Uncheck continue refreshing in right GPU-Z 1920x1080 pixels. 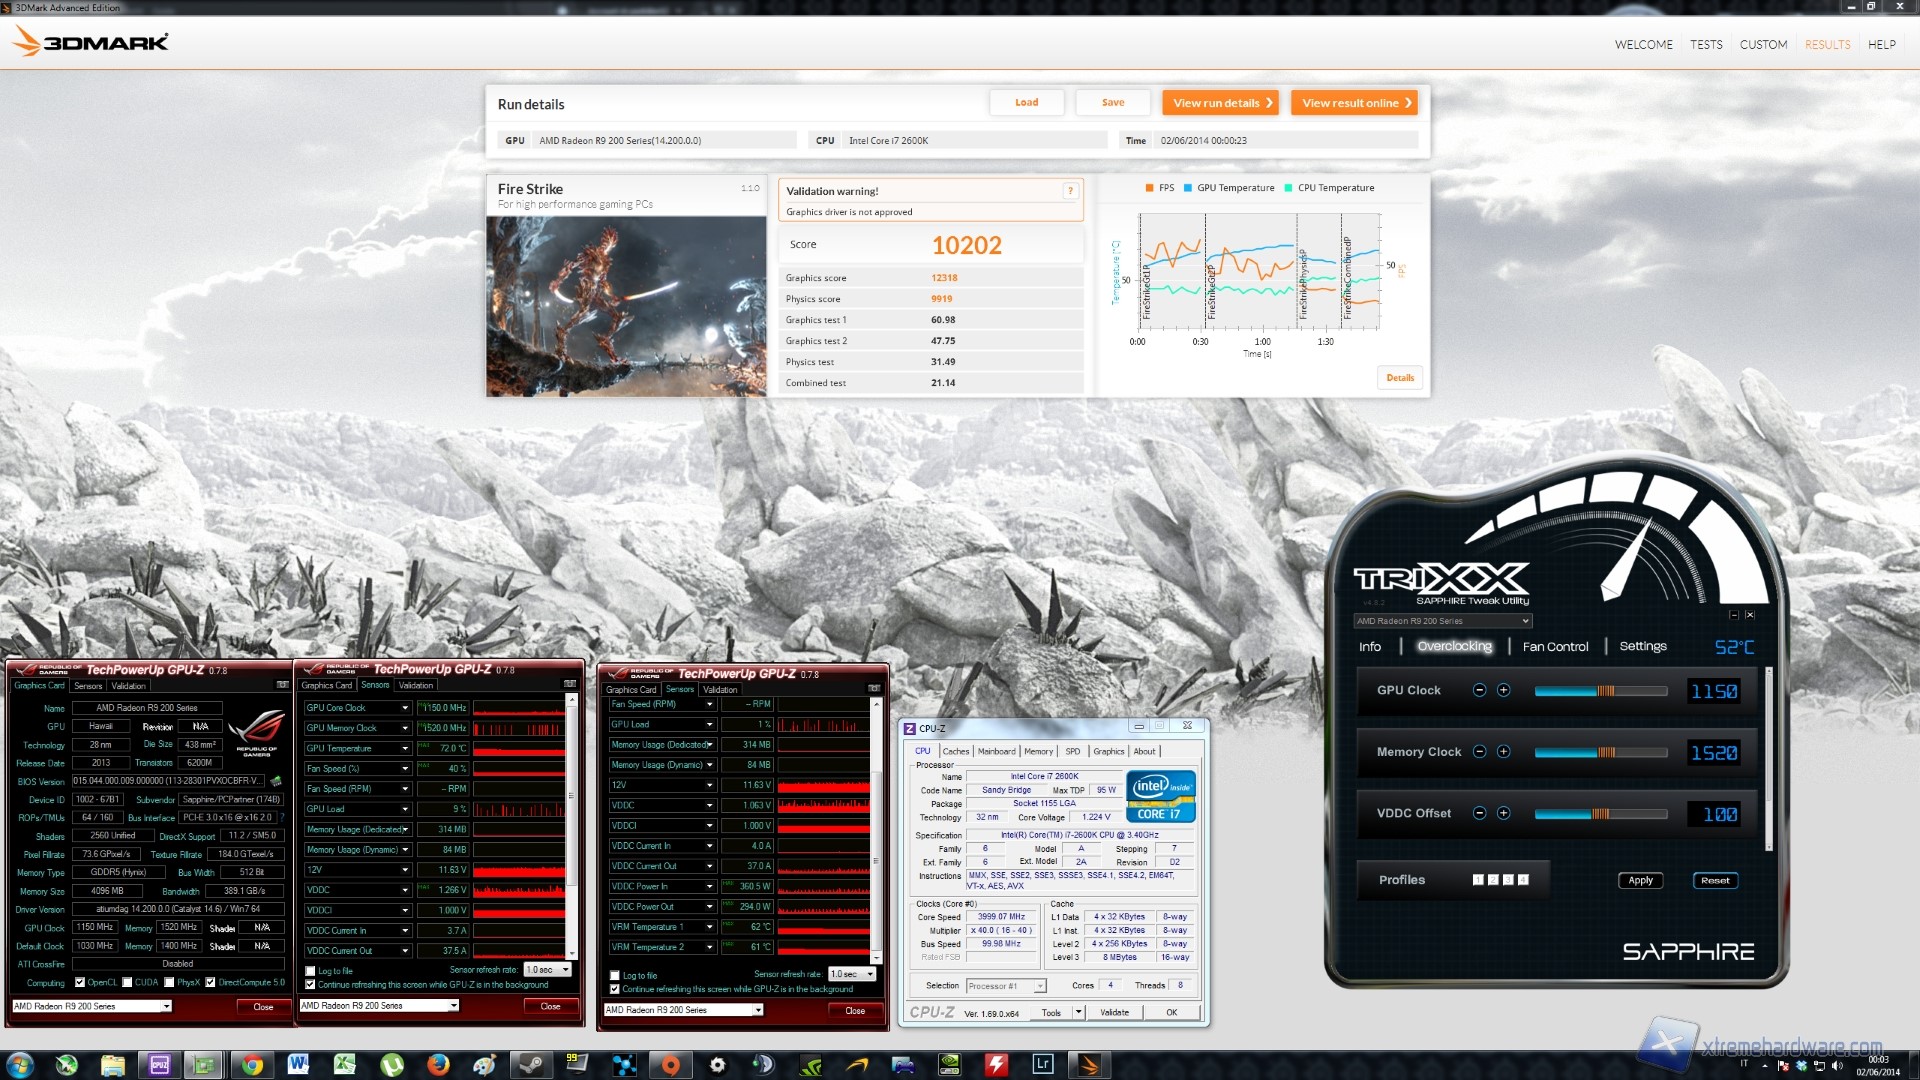pos(615,989)
